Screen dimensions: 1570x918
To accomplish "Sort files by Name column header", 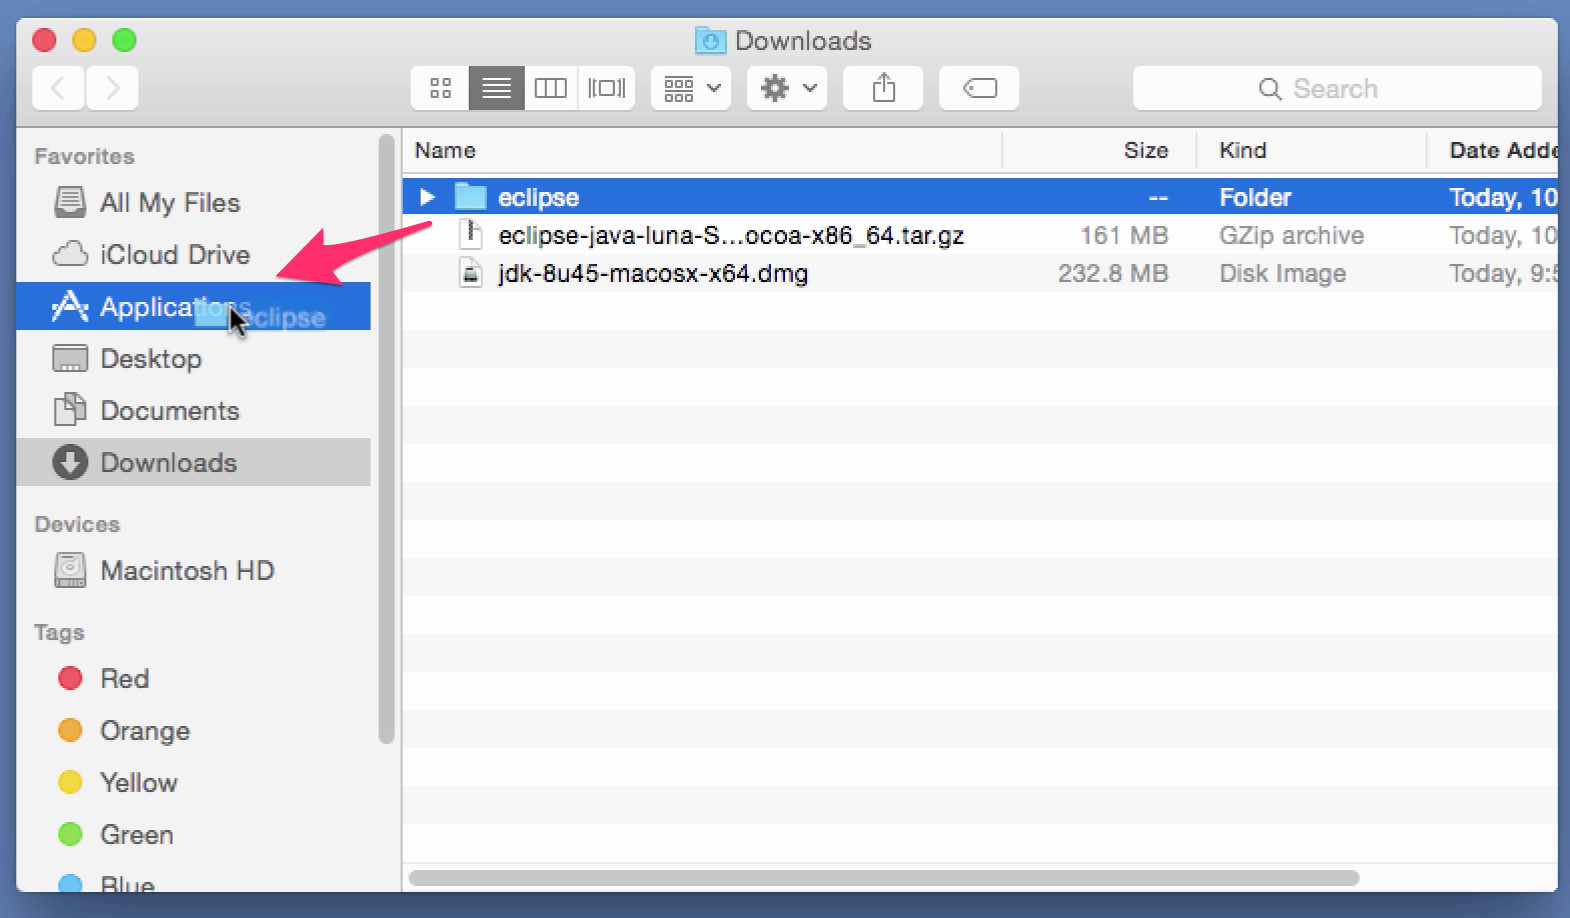I will pyautogui.click(x=446, y=150).
